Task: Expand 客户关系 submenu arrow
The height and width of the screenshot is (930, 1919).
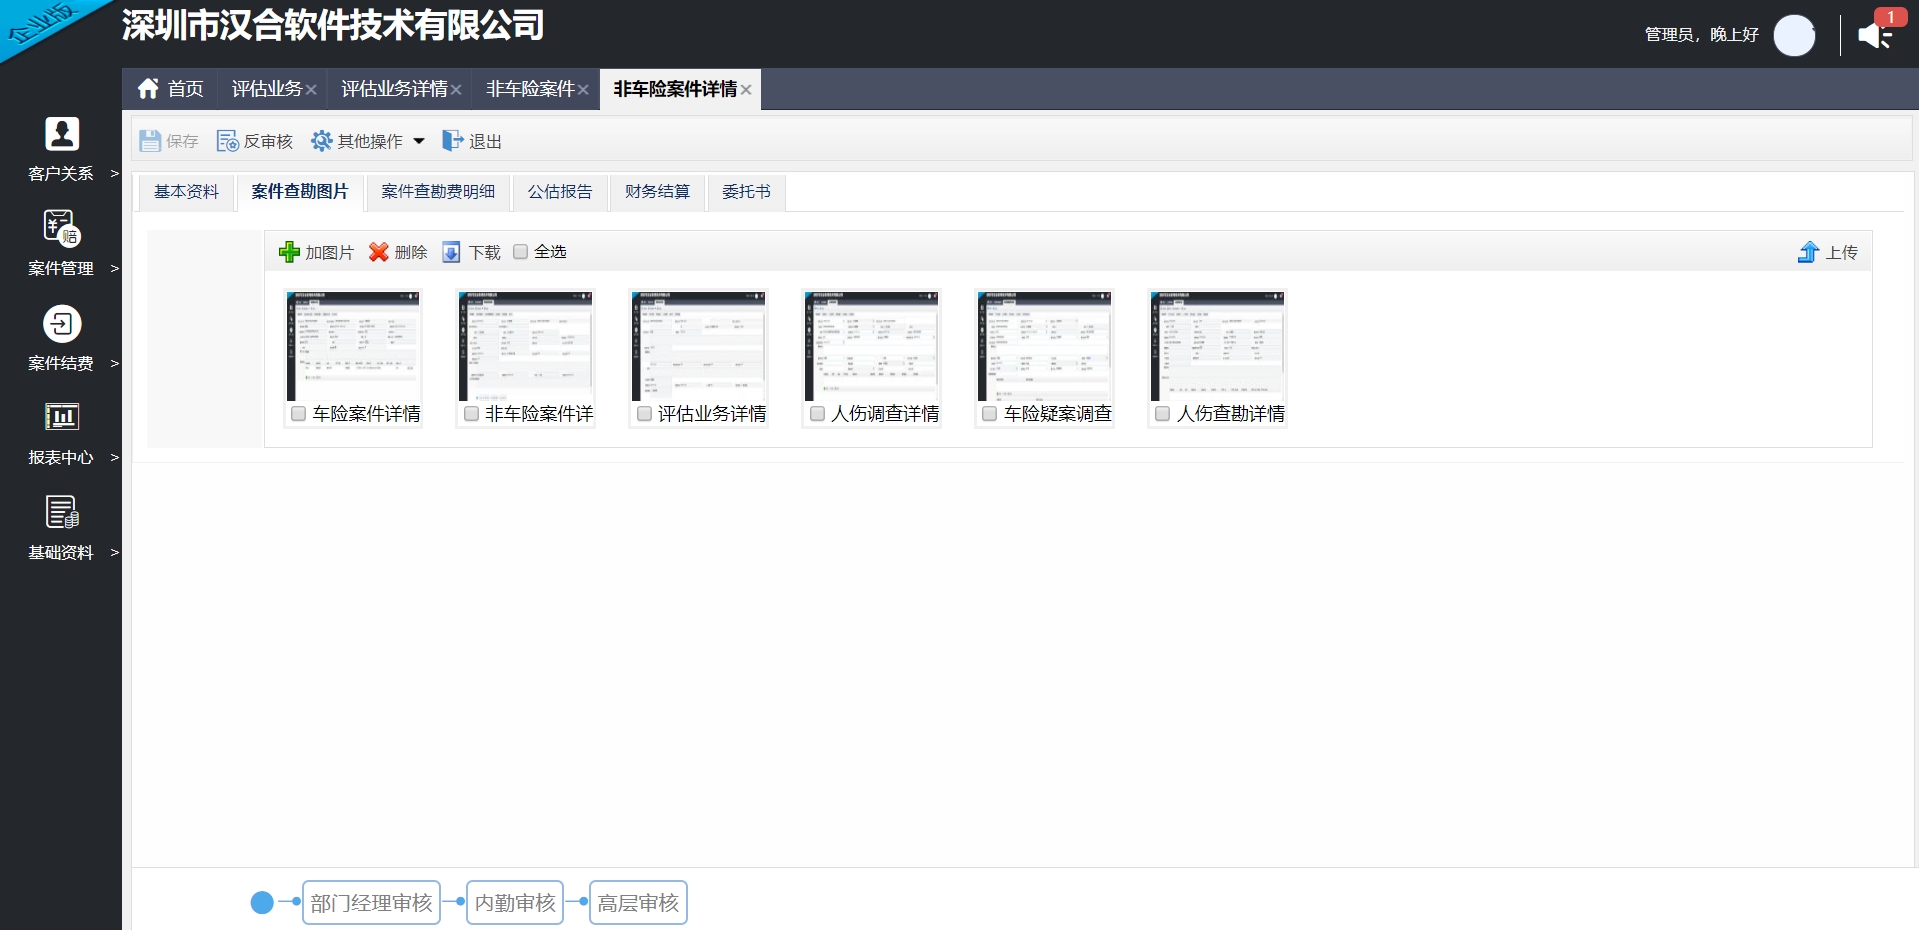Action: click(114, 174)
